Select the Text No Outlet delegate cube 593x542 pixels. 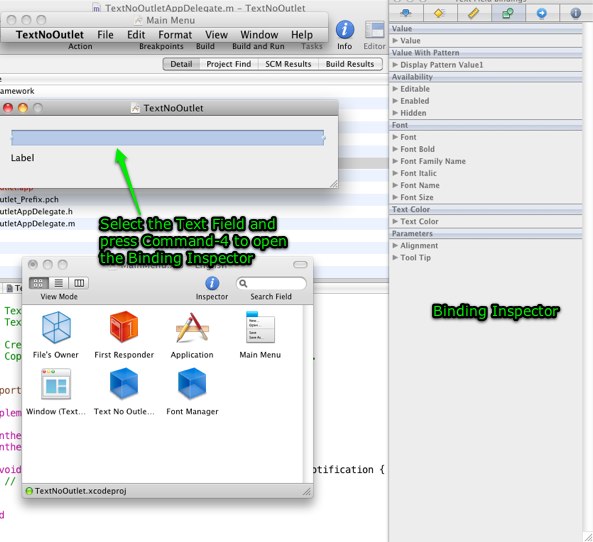pos(124,384)
